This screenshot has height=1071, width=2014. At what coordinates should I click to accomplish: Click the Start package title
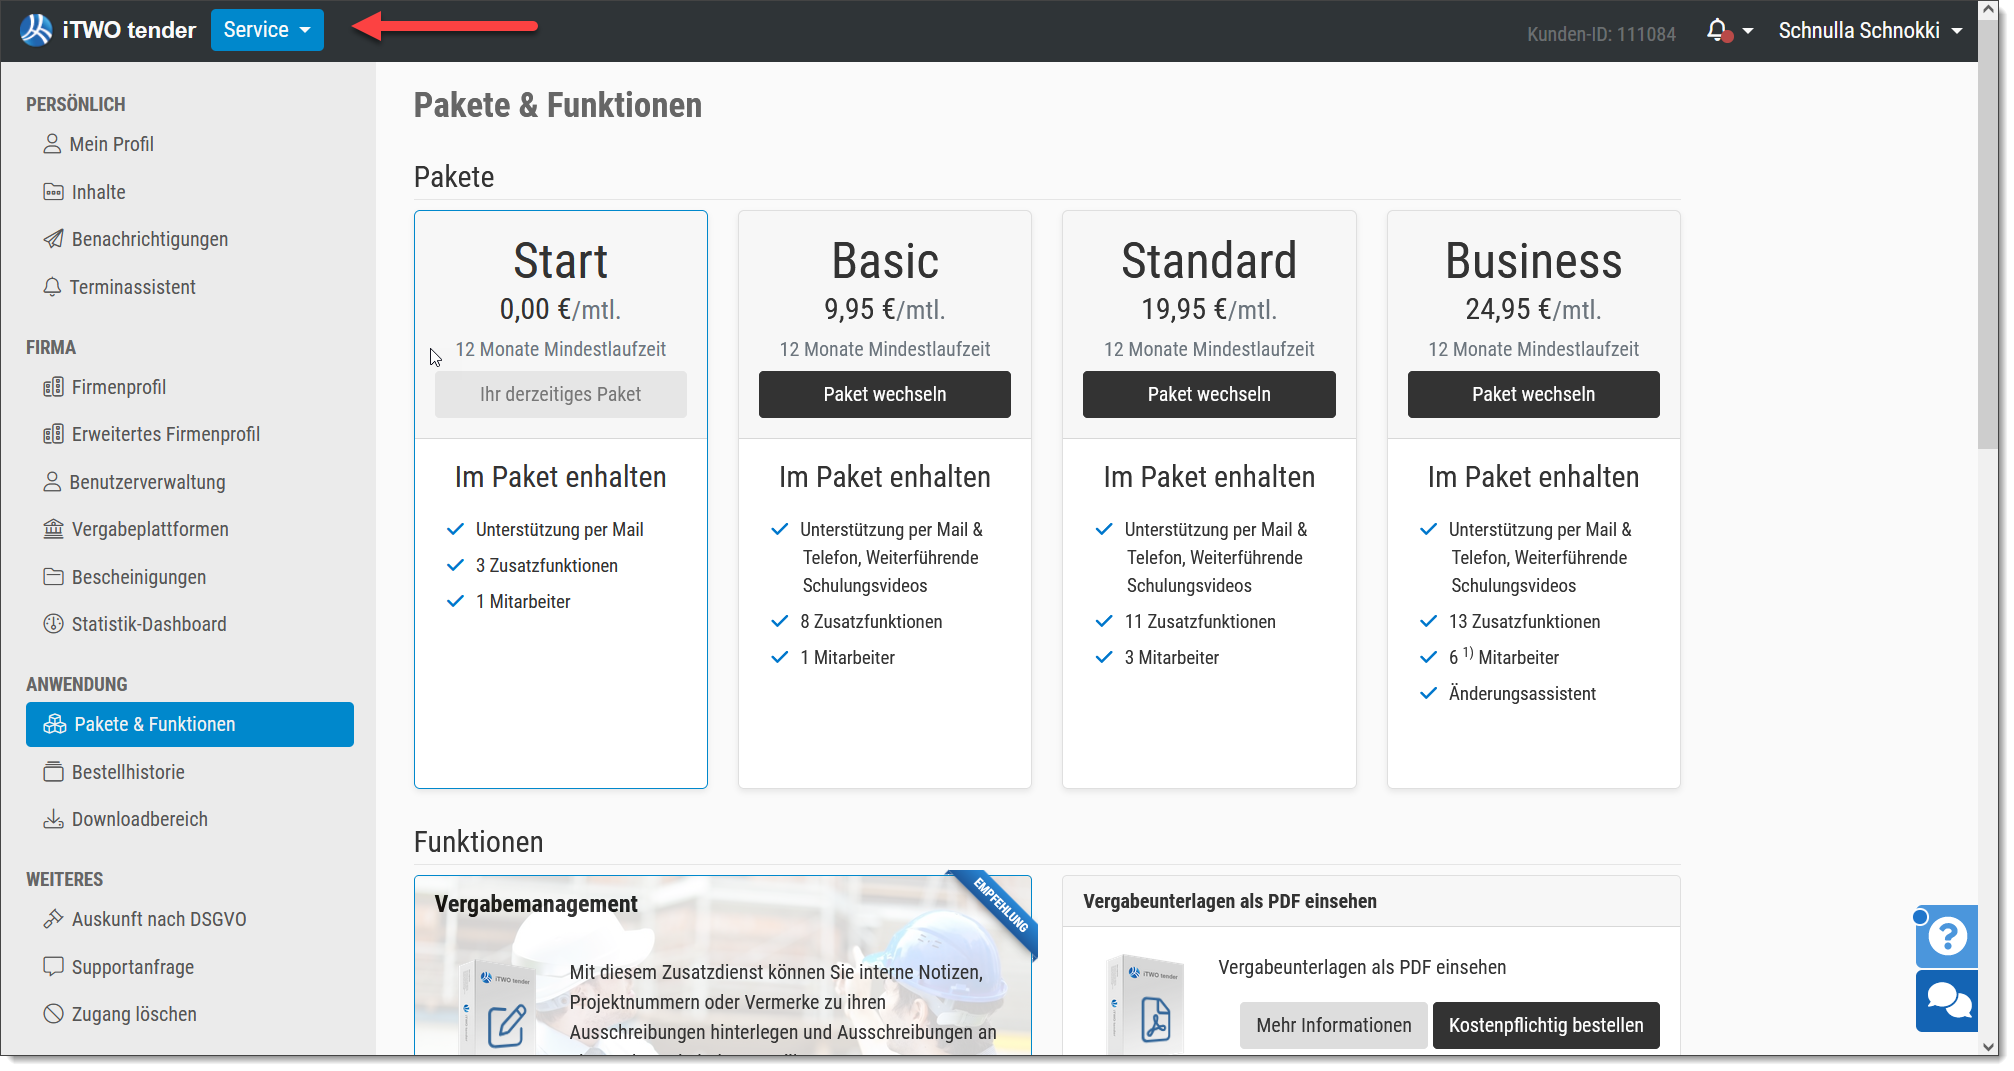pos(560,261)
